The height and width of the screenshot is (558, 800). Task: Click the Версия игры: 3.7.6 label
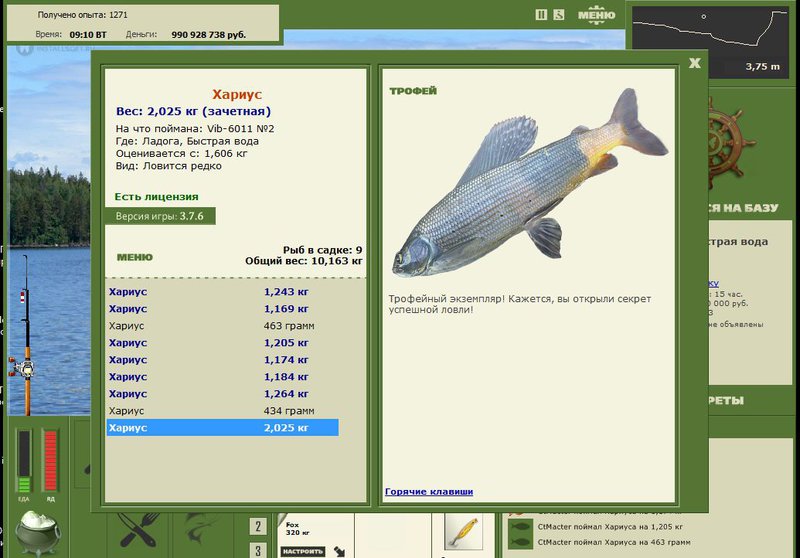pos(160,216)
